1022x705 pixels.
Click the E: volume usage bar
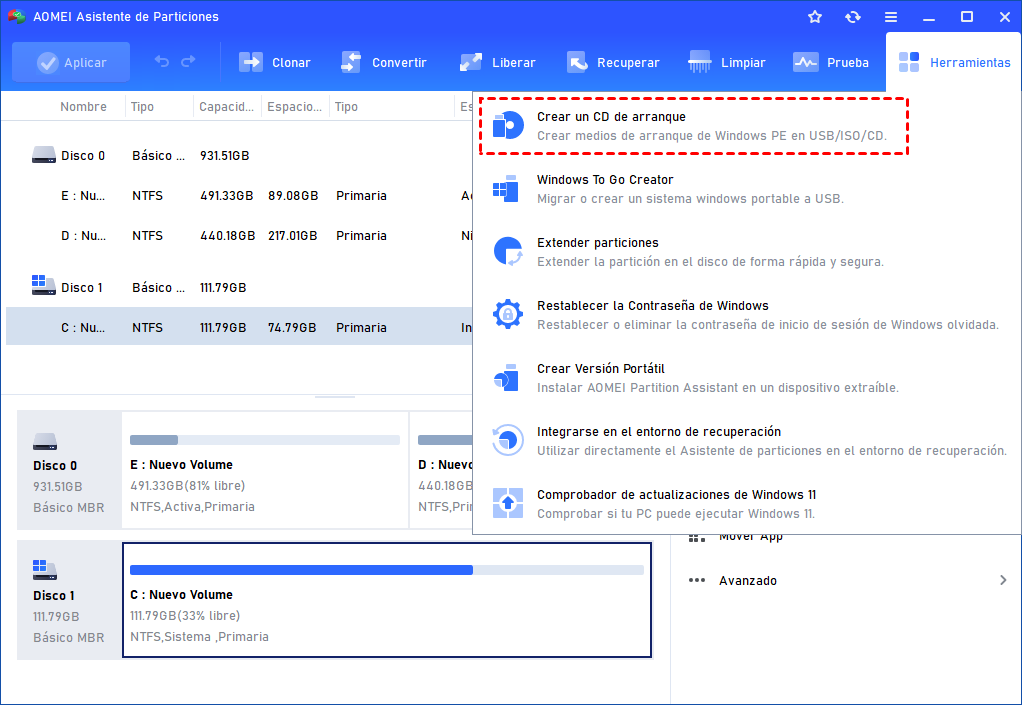(265, 440)
